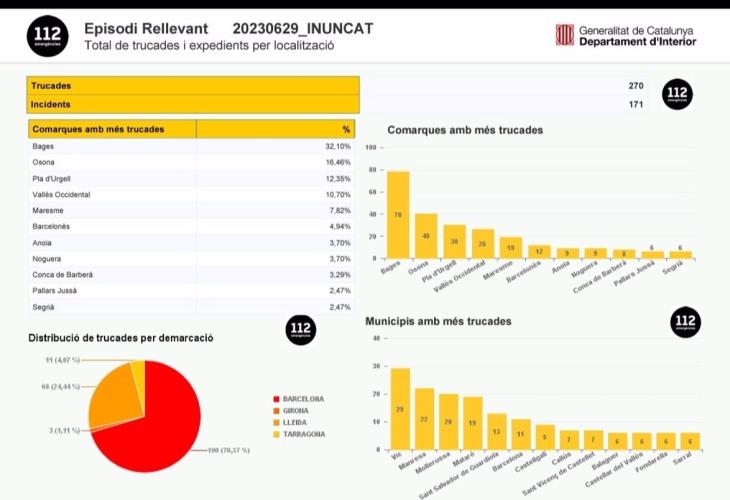The image size is (730, 500).
Task: Click the Bages bar in the comarques chart
Action: [x=398, y=214]
